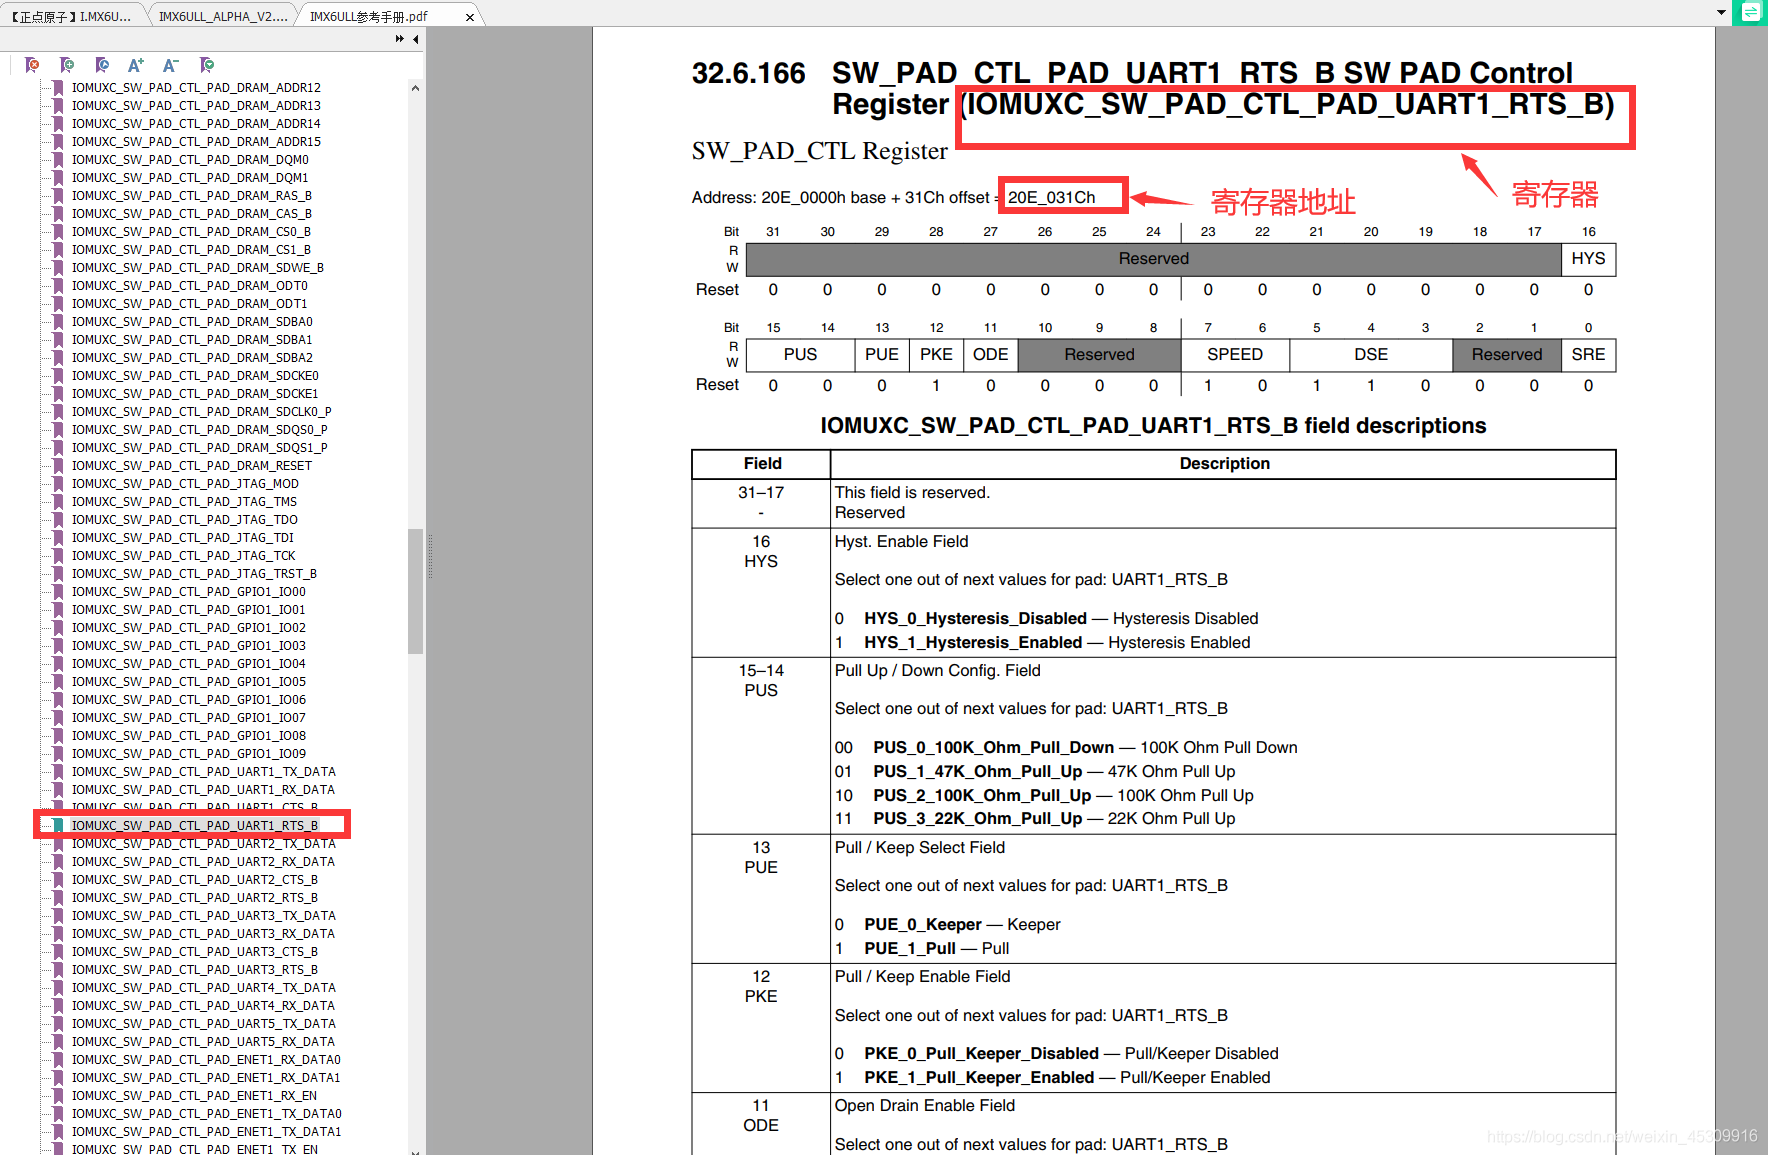Open bookmark IOMUXC_SW_PAD_CTL_PAD_GPIO1_IO03

click(189, 646)
